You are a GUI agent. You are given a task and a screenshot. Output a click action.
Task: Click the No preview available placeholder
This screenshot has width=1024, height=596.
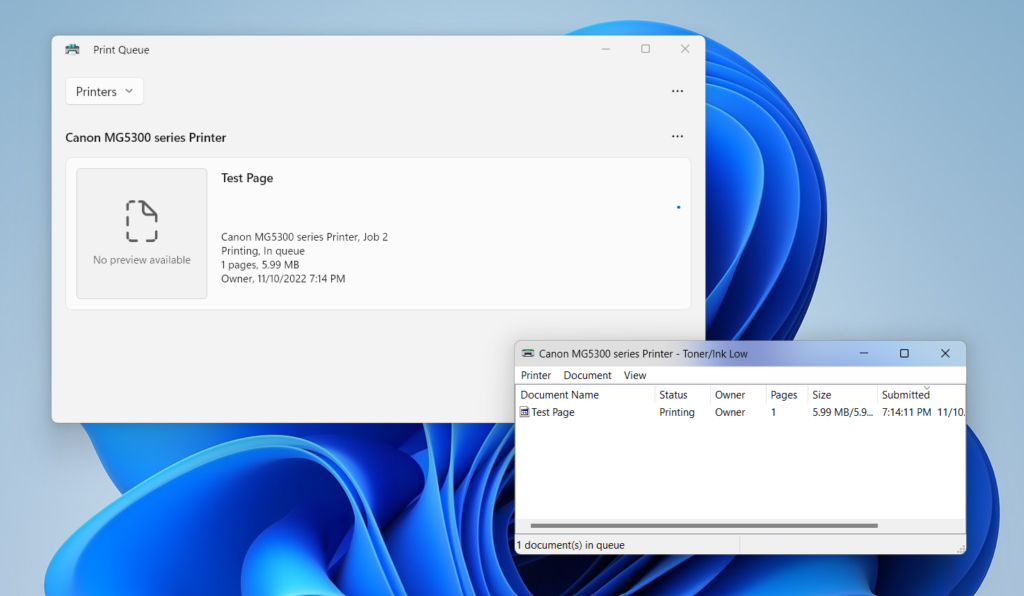(x=141, y=233)
